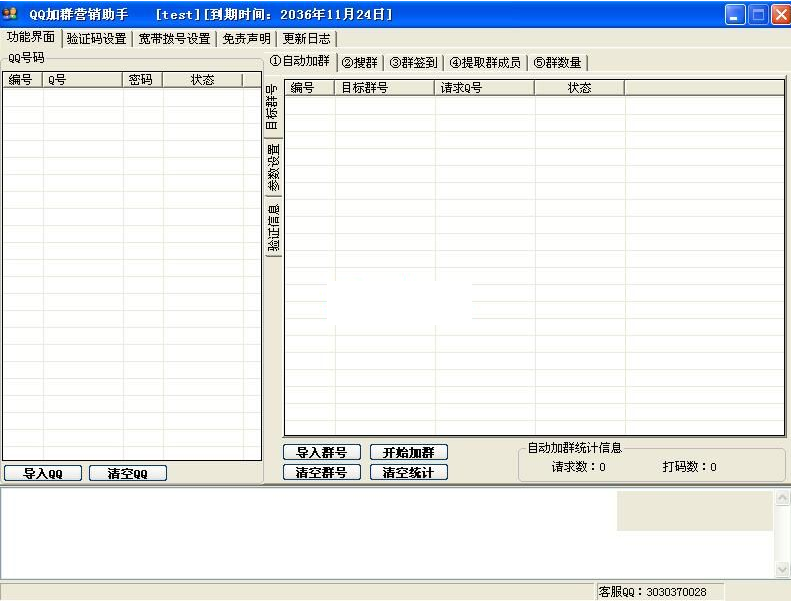The image size is (791, 603).
Task: View the 更新日志 tab
Action: point(306,39)
